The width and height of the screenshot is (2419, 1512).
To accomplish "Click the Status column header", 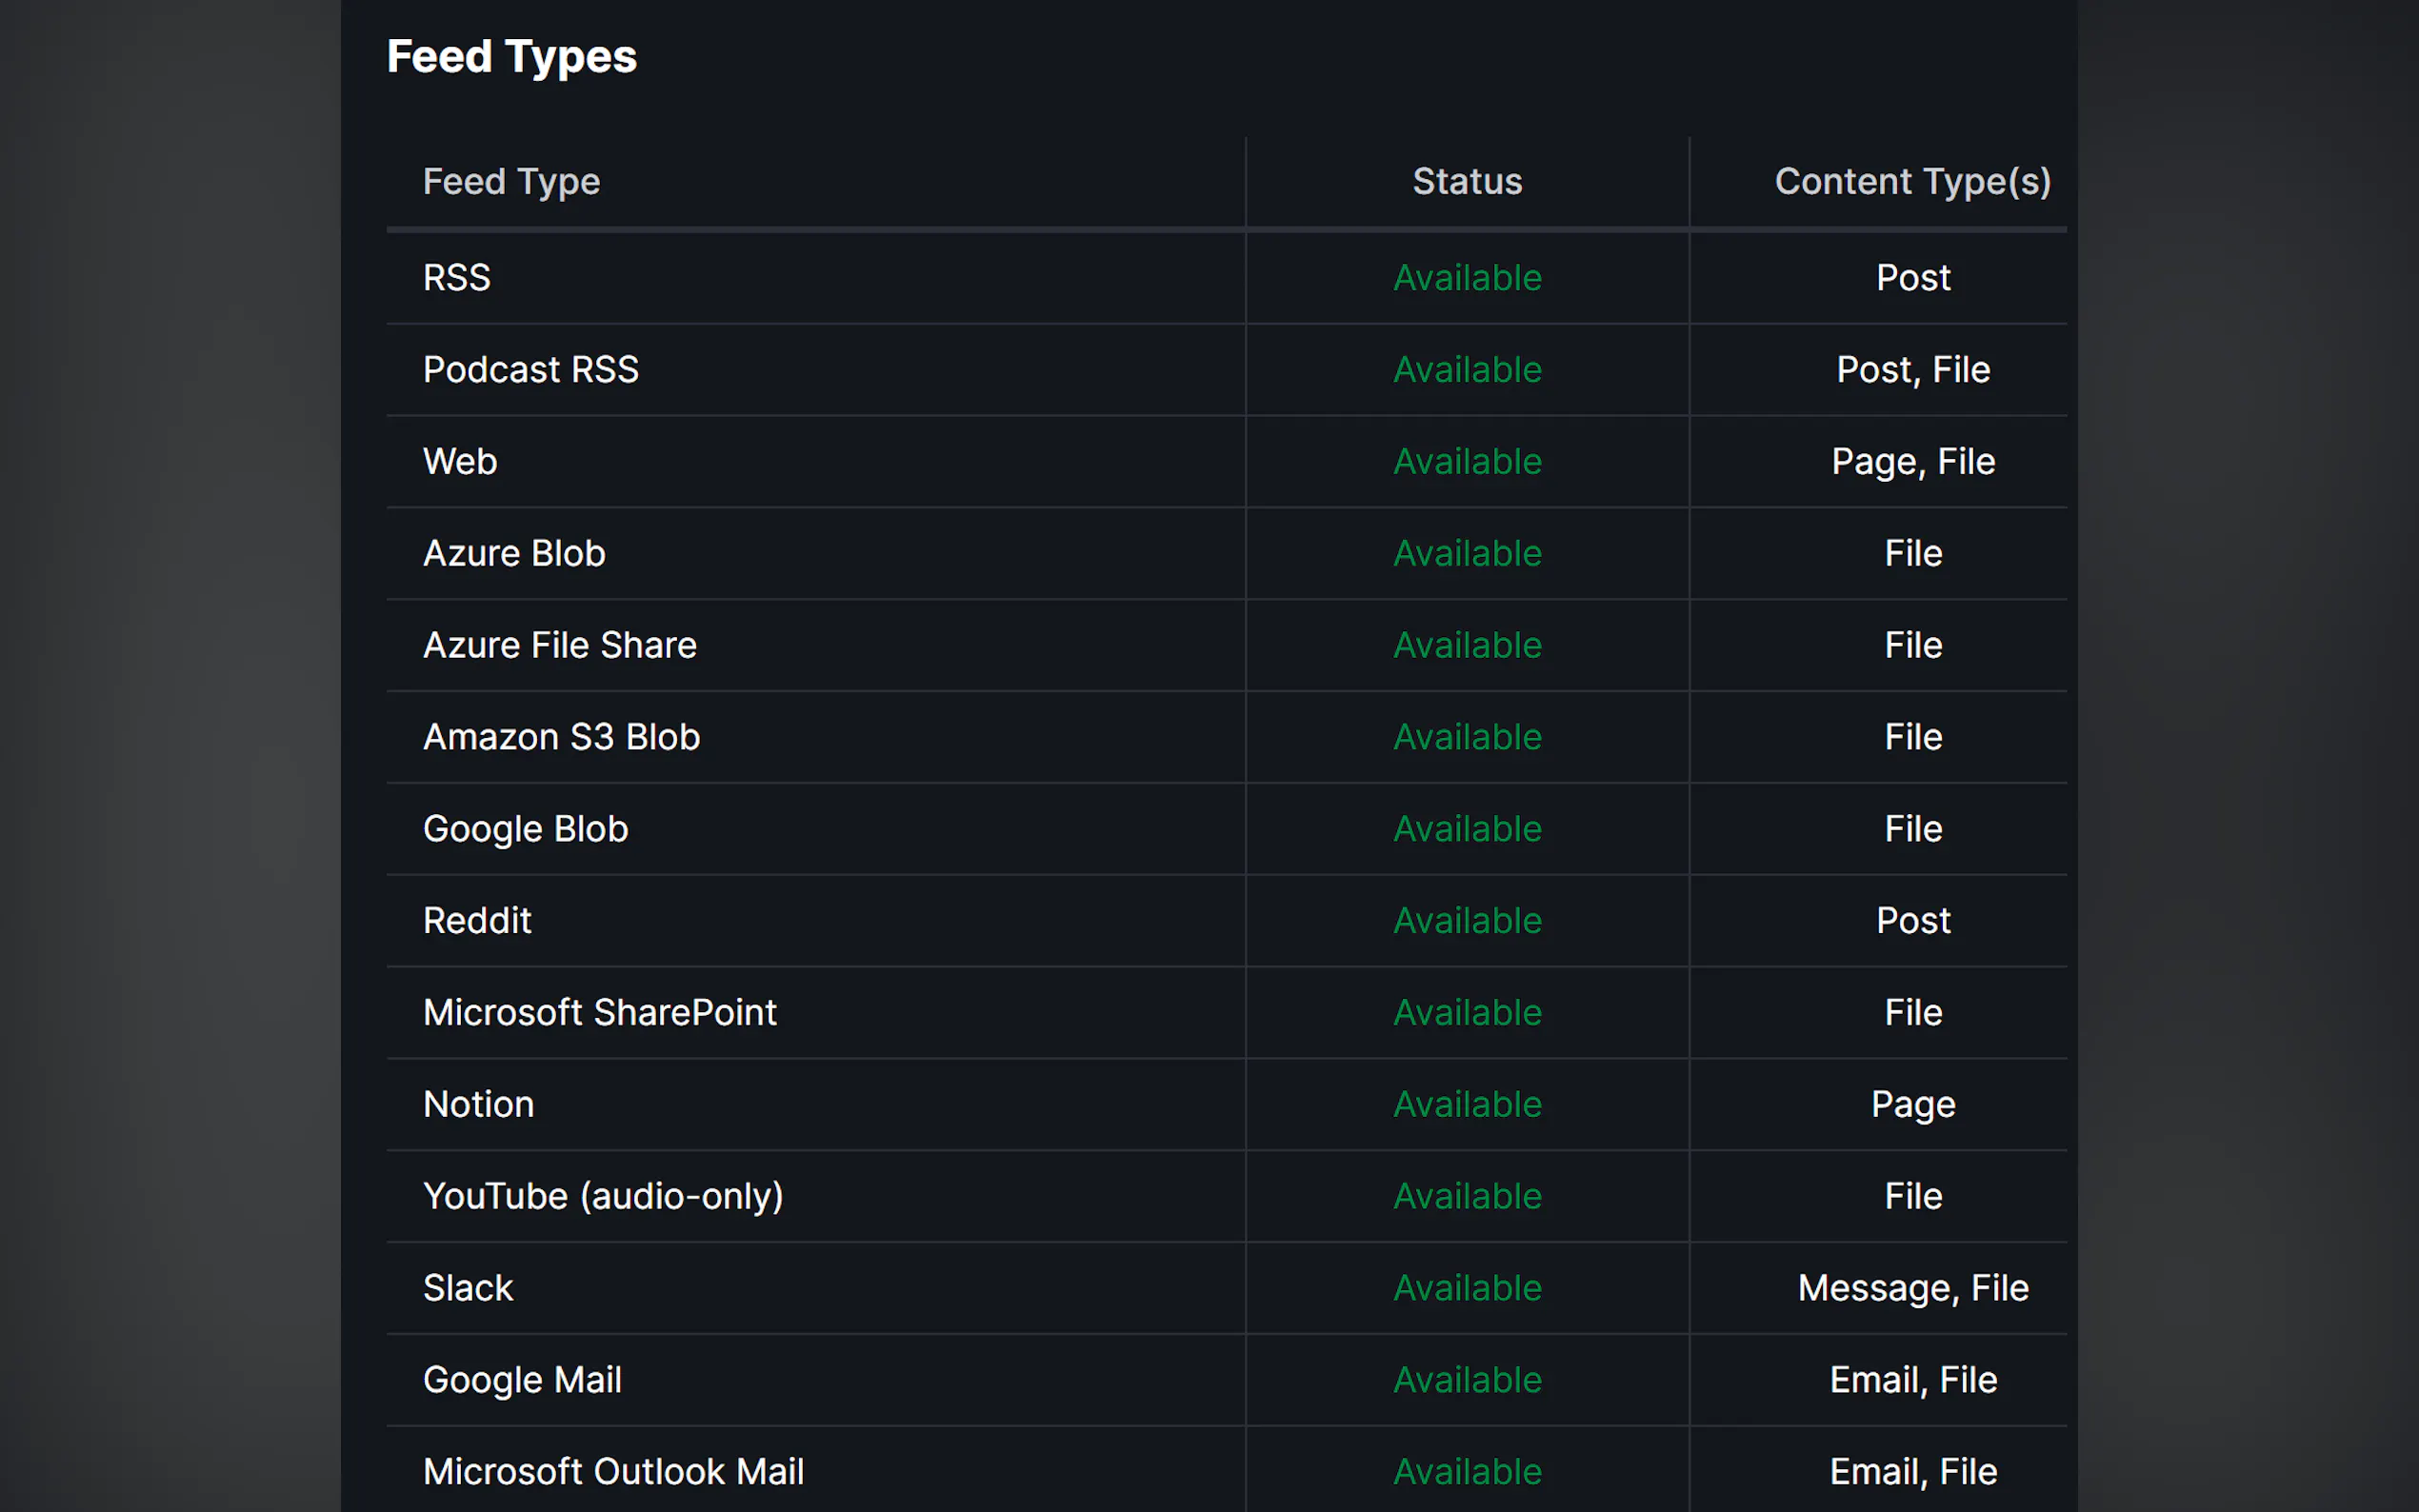I will (x=1466, y=182).
